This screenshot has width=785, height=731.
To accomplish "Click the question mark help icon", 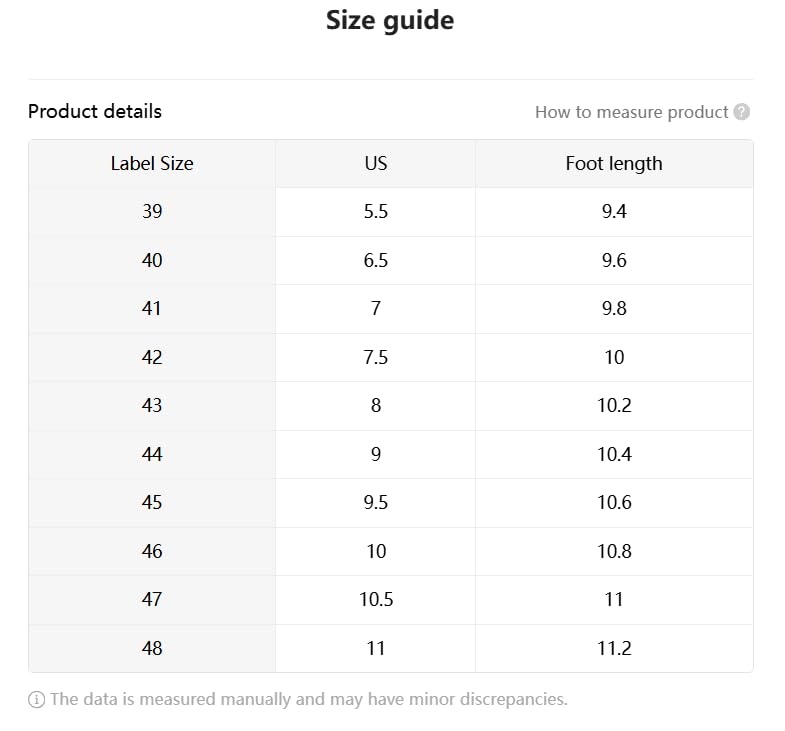I will coord(741,112).
